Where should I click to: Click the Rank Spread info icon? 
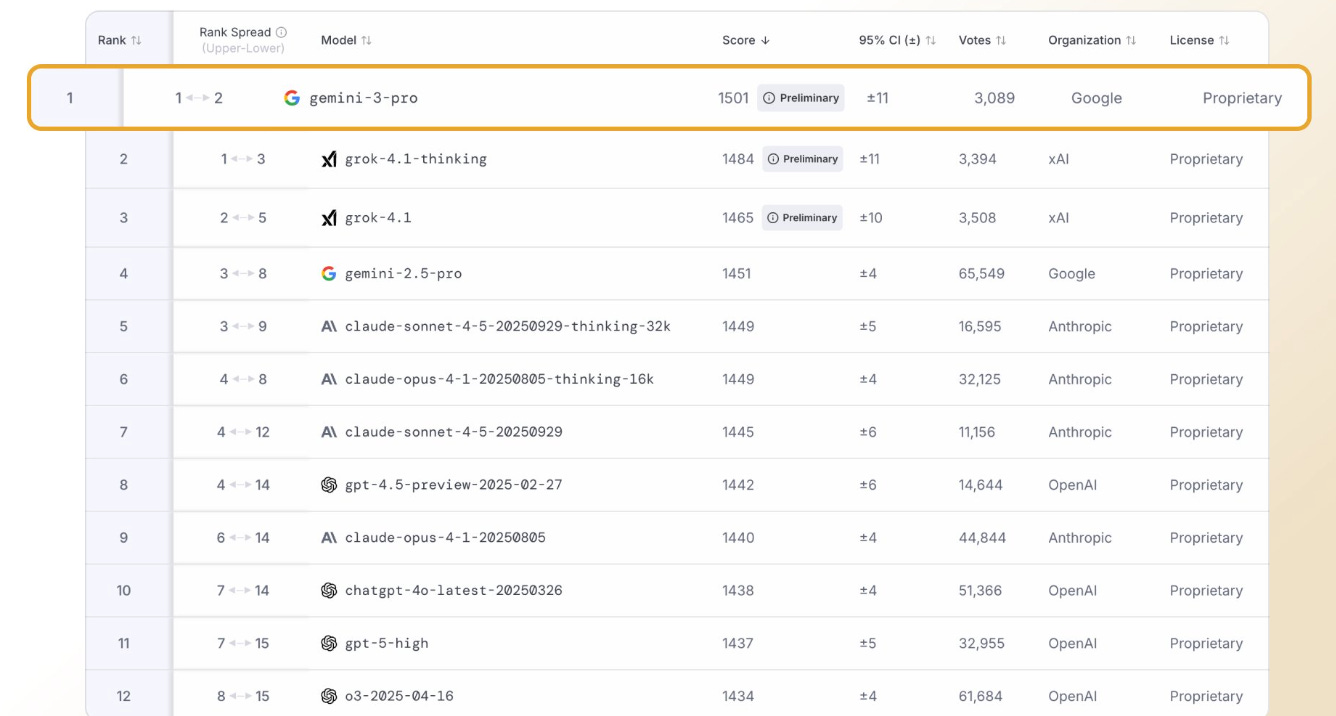pyautogui.click(x=281, y=32)
